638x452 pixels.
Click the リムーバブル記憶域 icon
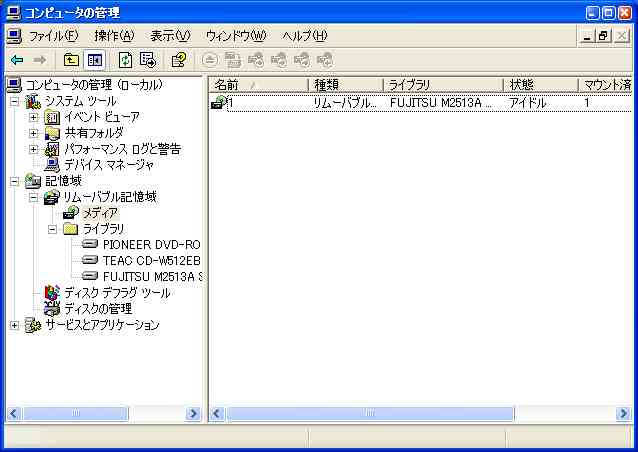point(52,197)
